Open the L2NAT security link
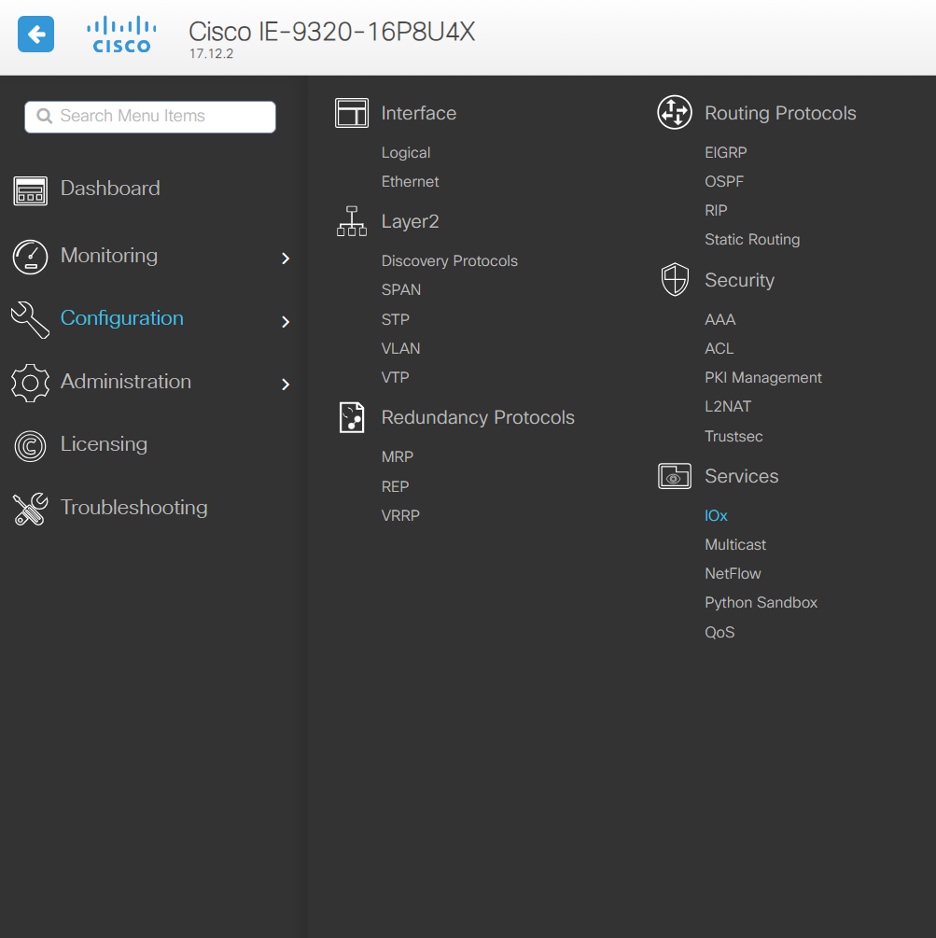Image resolution: width=936 pixels, height=938 pixels. click(x=728, y=407)
